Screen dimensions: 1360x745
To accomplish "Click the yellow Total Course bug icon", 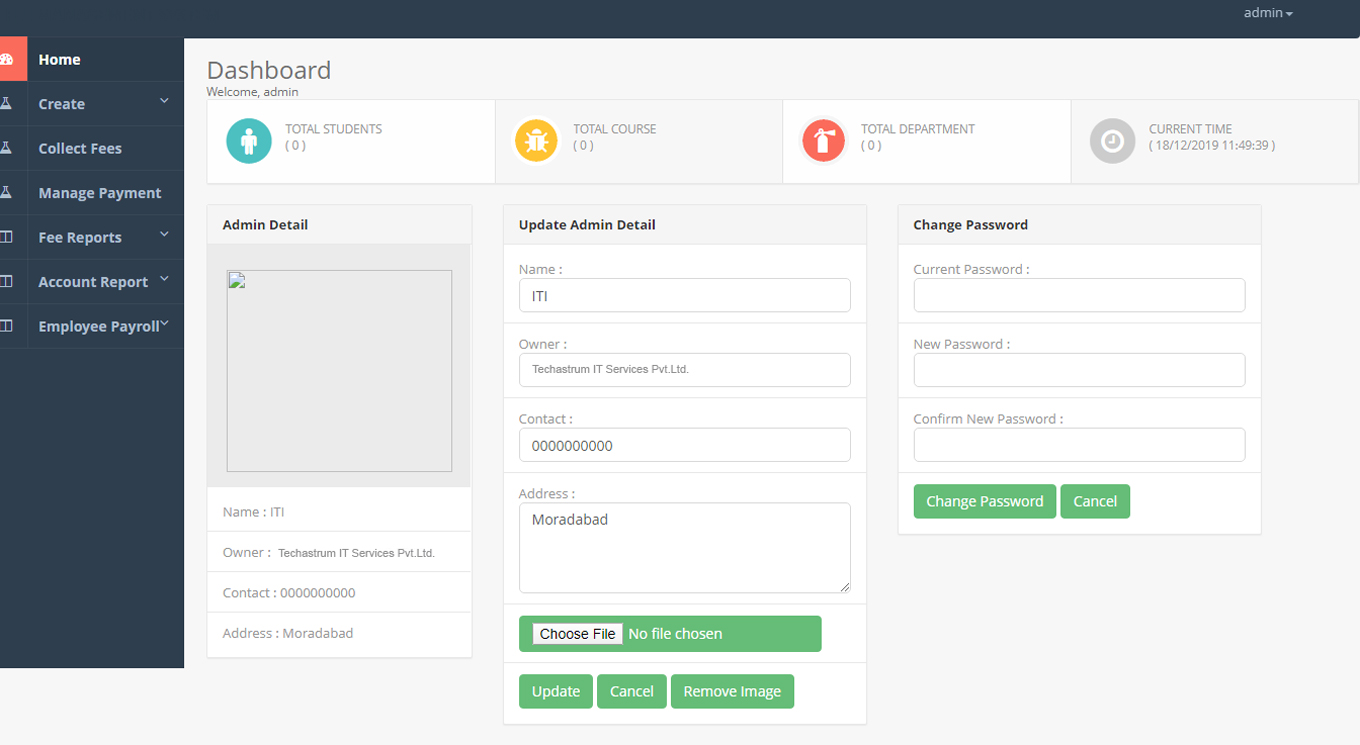I will click(537, 141).
